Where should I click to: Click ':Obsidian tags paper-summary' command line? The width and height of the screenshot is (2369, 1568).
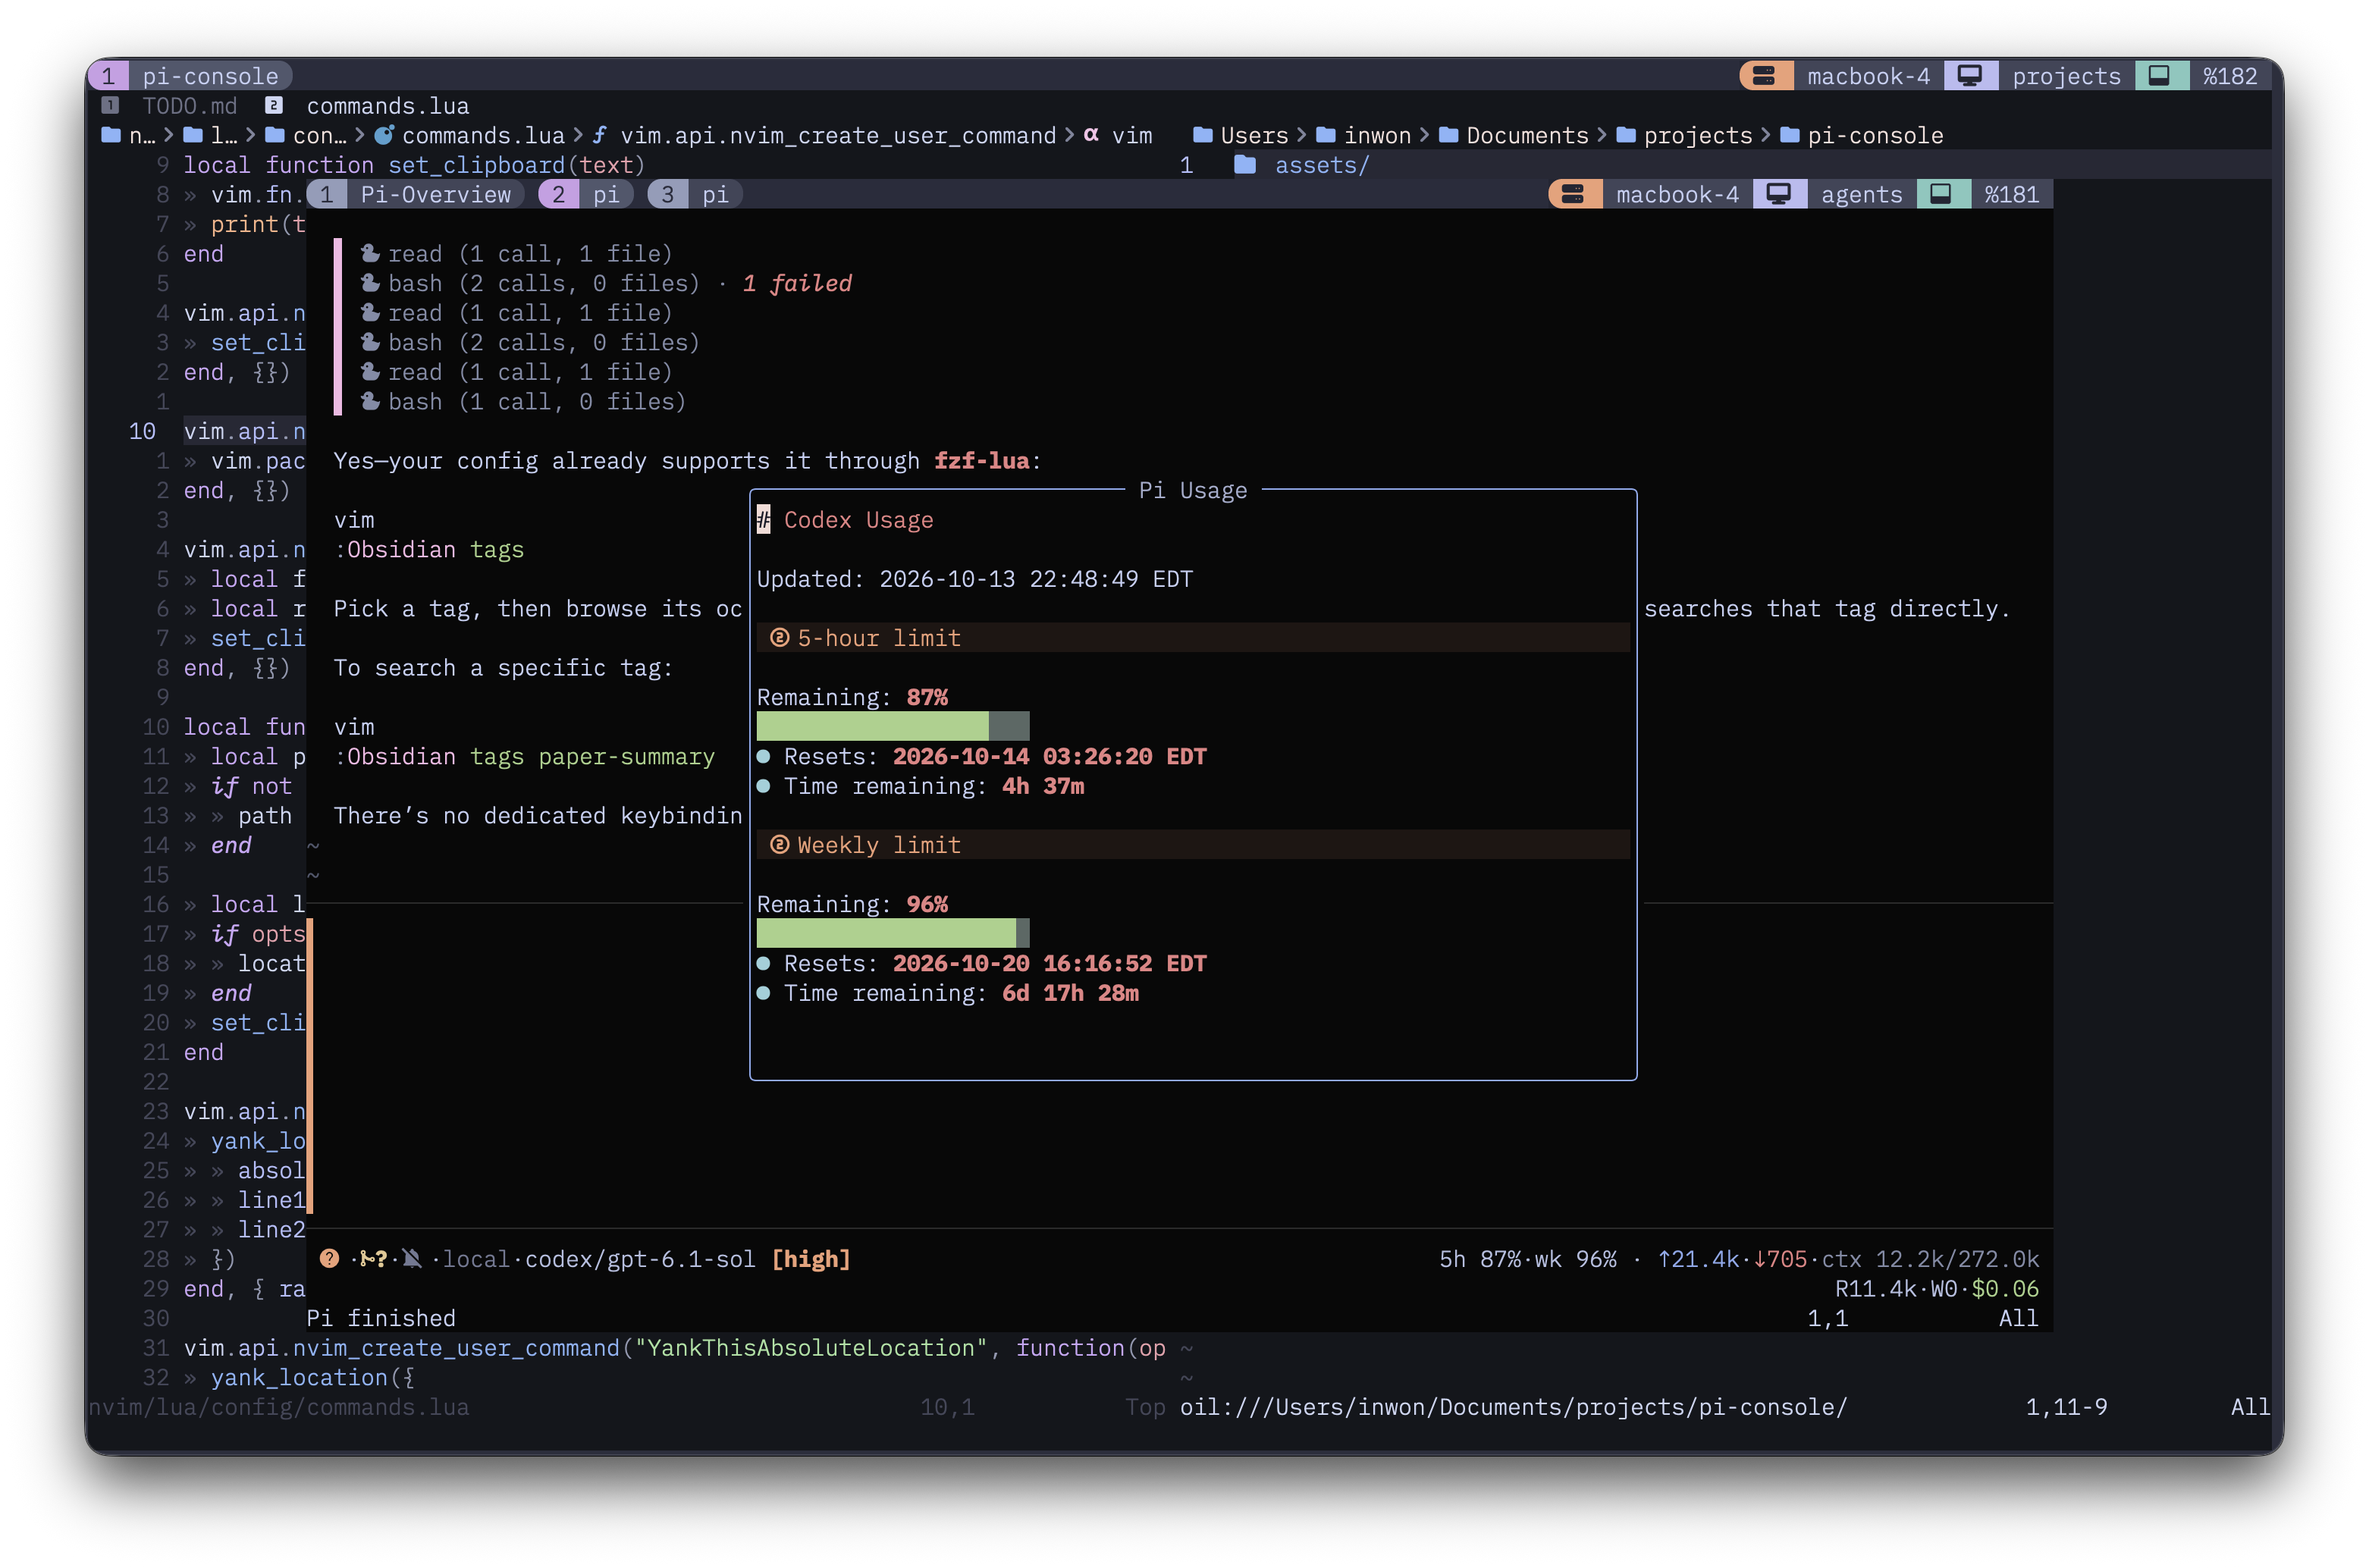[x=524, y=756]
